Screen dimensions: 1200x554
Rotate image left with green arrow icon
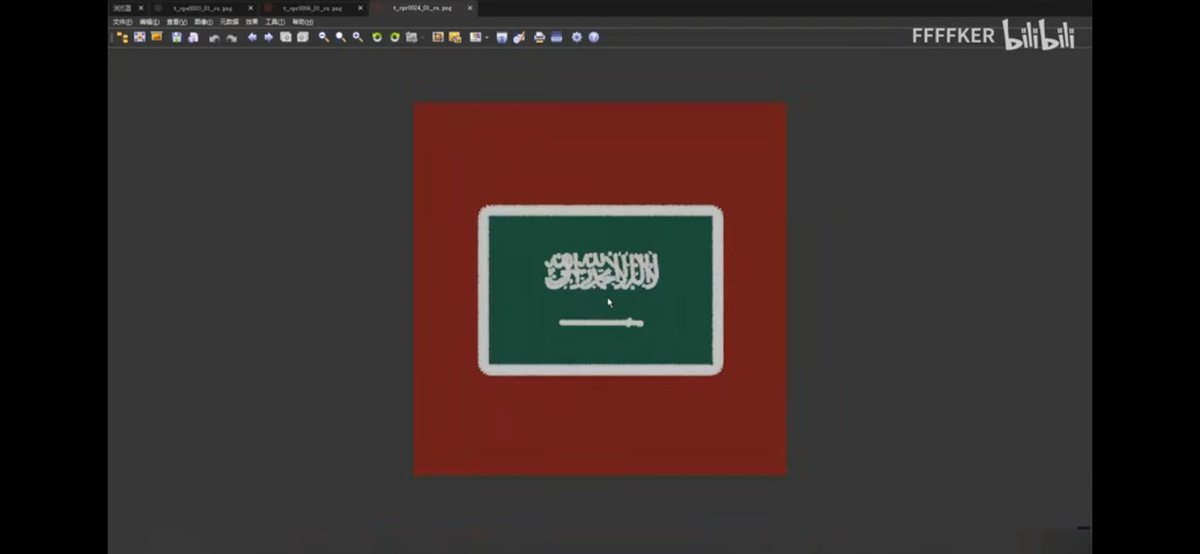377,37
